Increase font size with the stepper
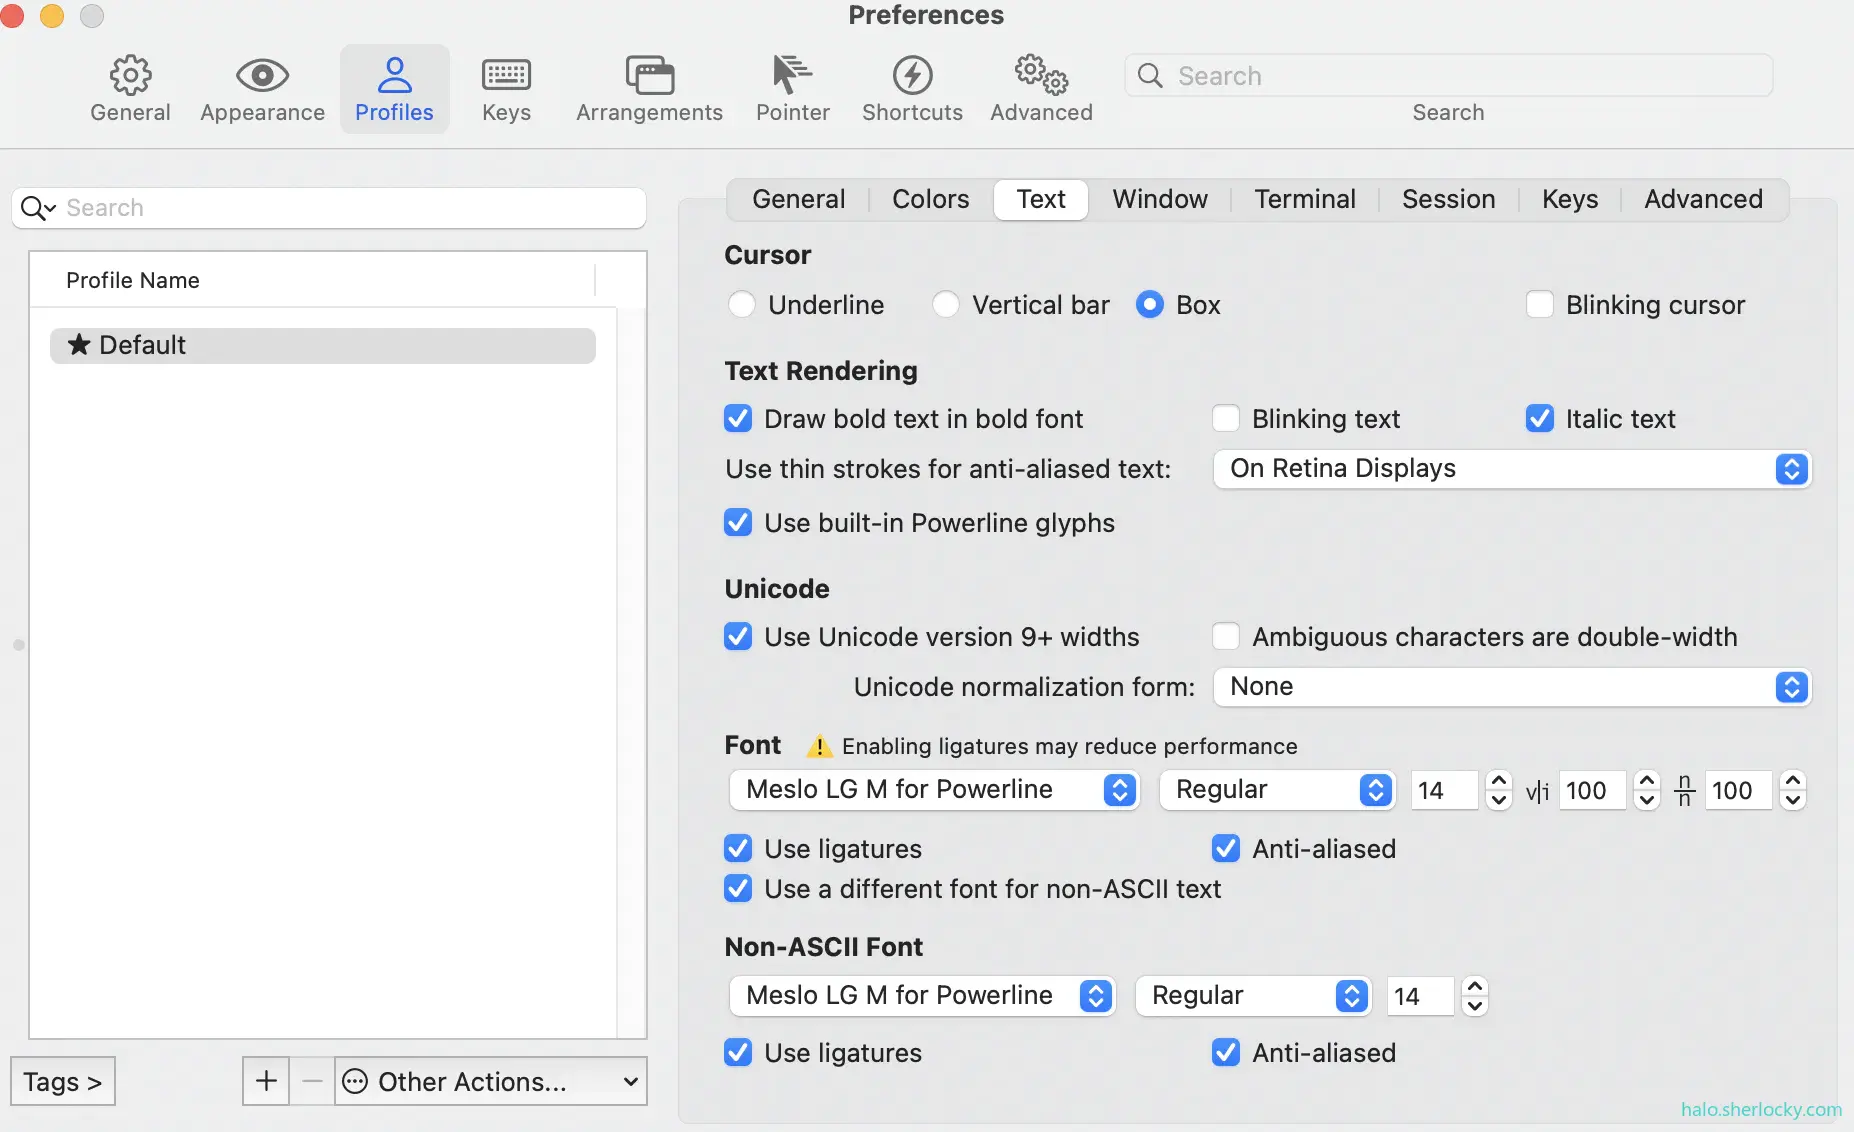 [x=1498, y=782]
